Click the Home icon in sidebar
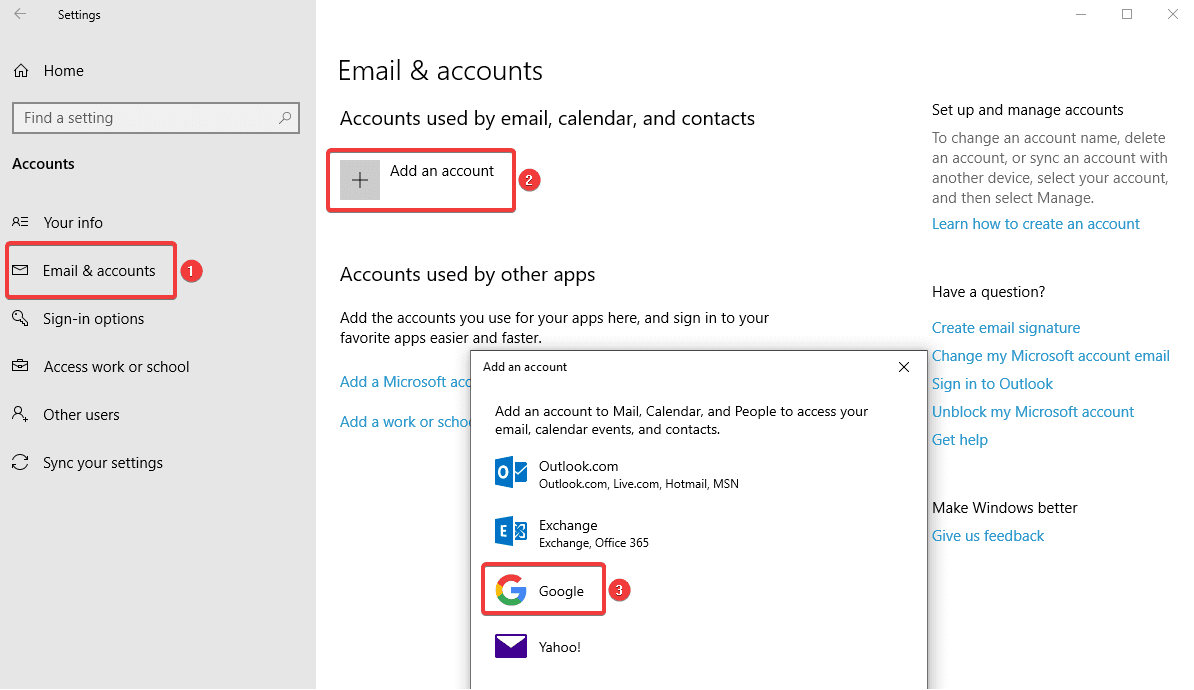 click(x=20, y=71)
